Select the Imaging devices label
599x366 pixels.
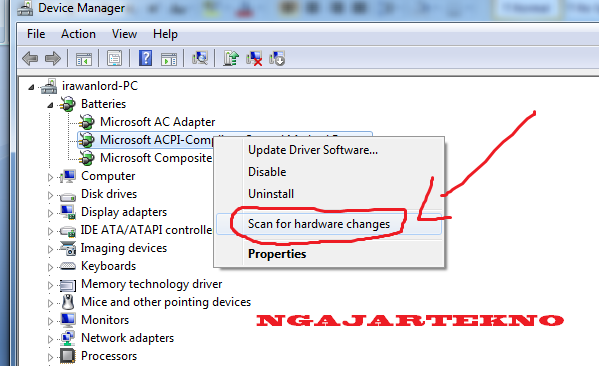[124, 248]
